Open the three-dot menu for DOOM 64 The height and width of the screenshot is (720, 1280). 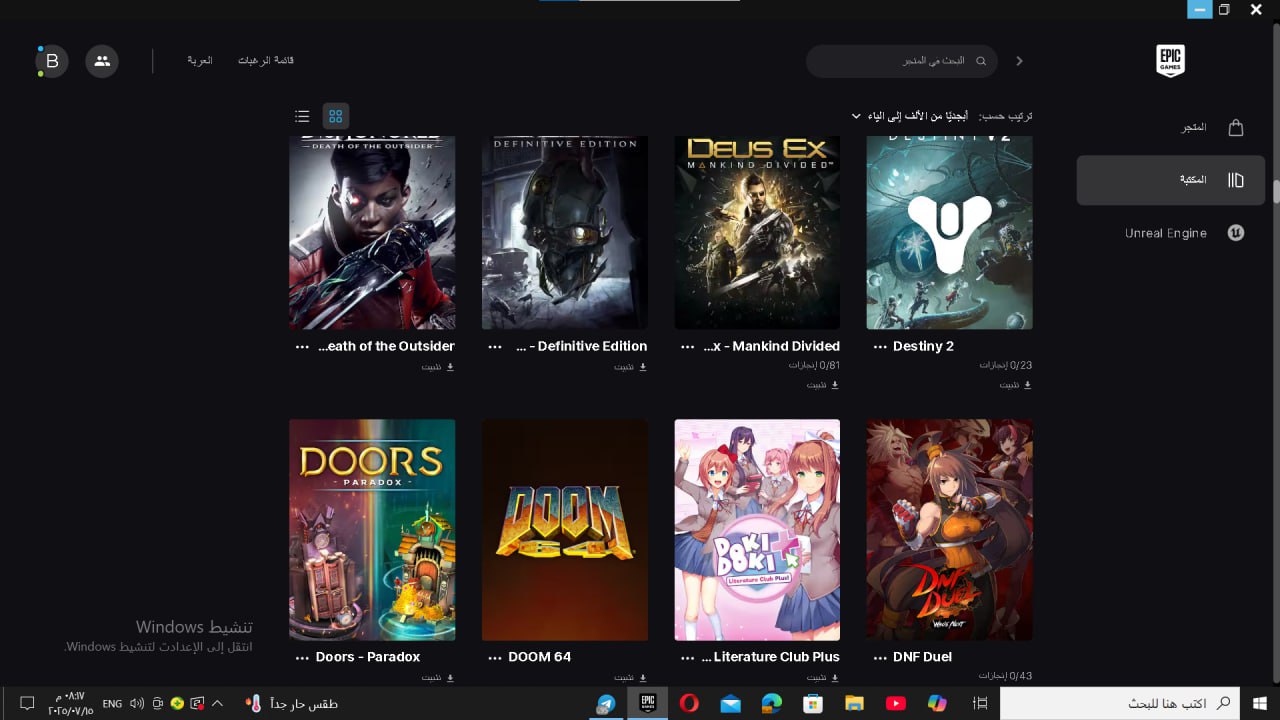click(495, 658)
